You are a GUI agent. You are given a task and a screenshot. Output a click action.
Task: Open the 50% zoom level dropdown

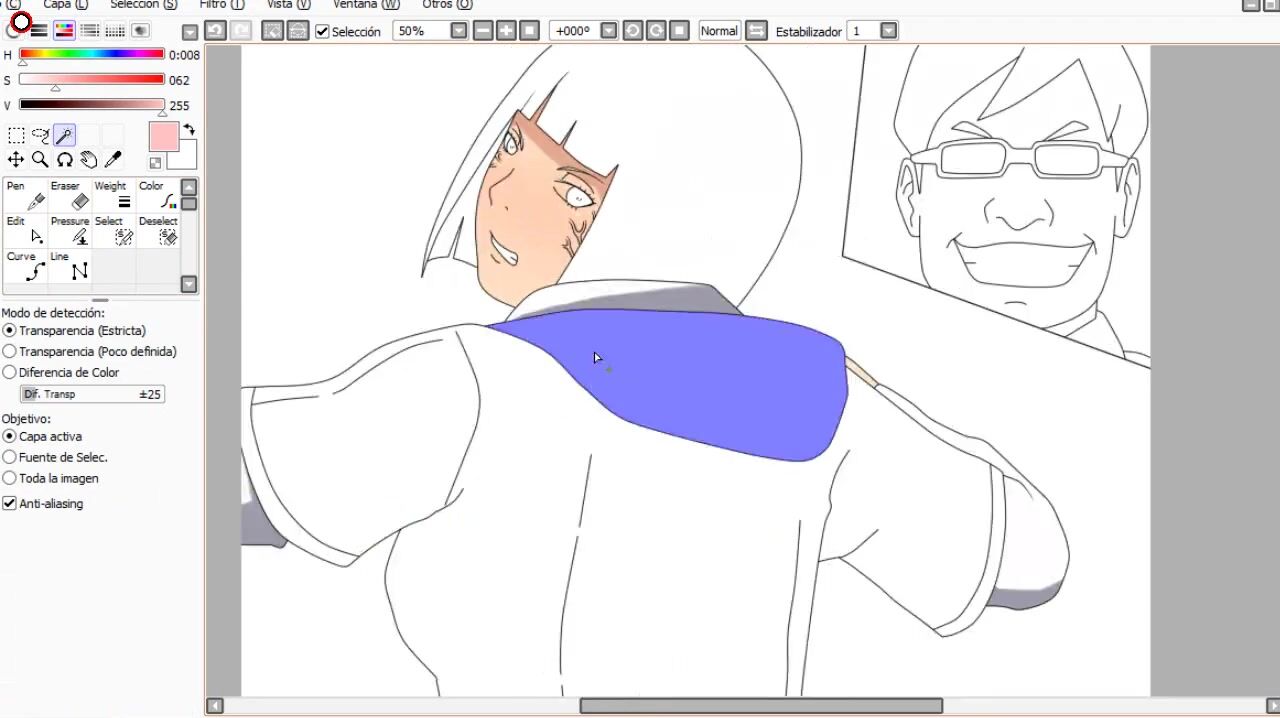point(458,31)
